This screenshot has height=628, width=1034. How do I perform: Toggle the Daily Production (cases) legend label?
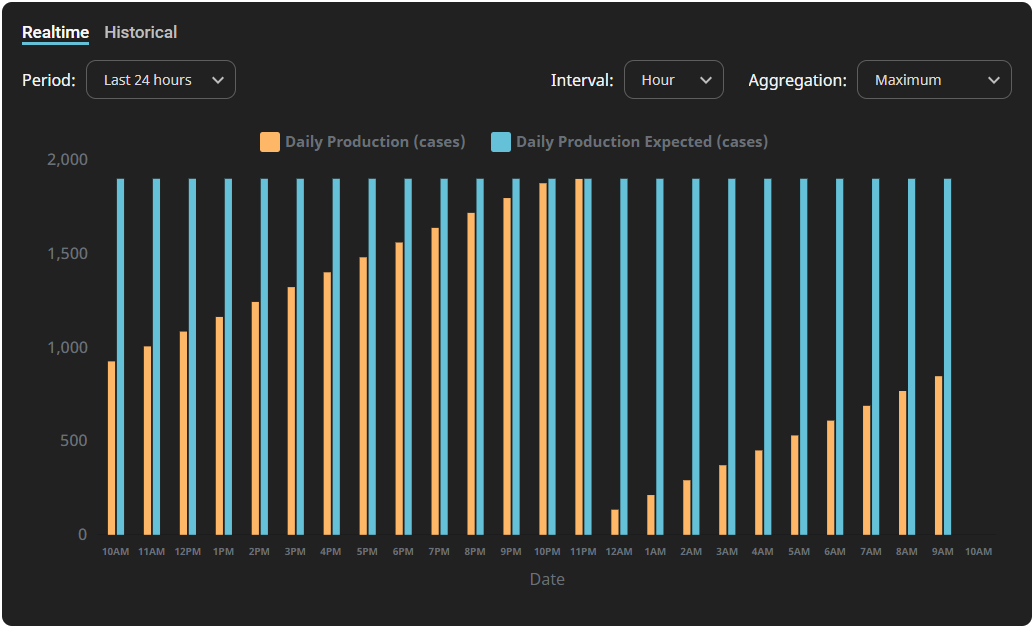click(x=375, y=142)
